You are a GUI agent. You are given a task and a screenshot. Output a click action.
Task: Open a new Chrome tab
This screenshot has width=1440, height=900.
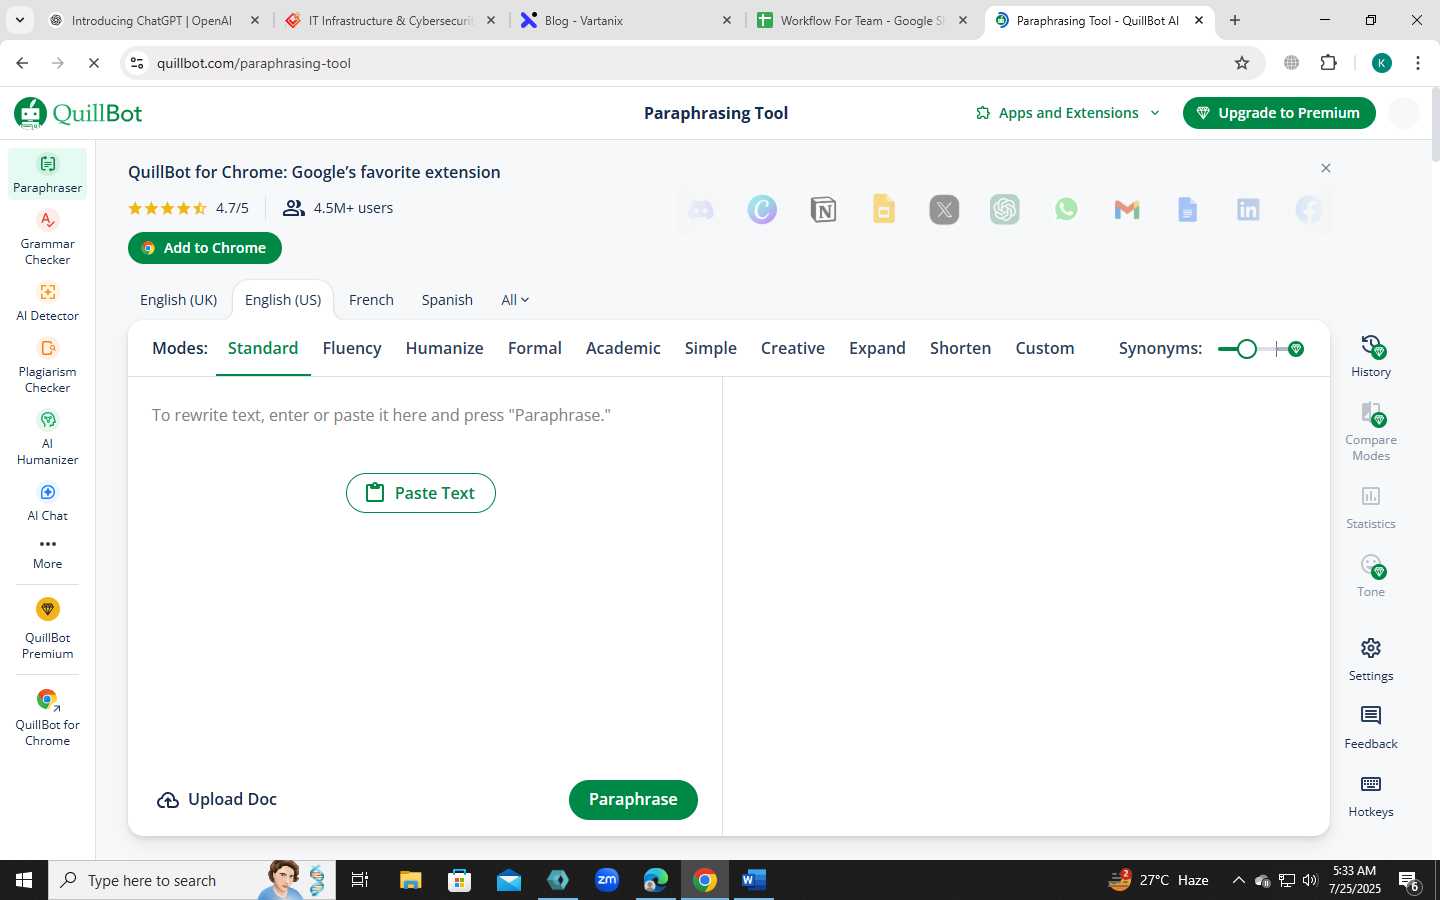[1235, 20]
